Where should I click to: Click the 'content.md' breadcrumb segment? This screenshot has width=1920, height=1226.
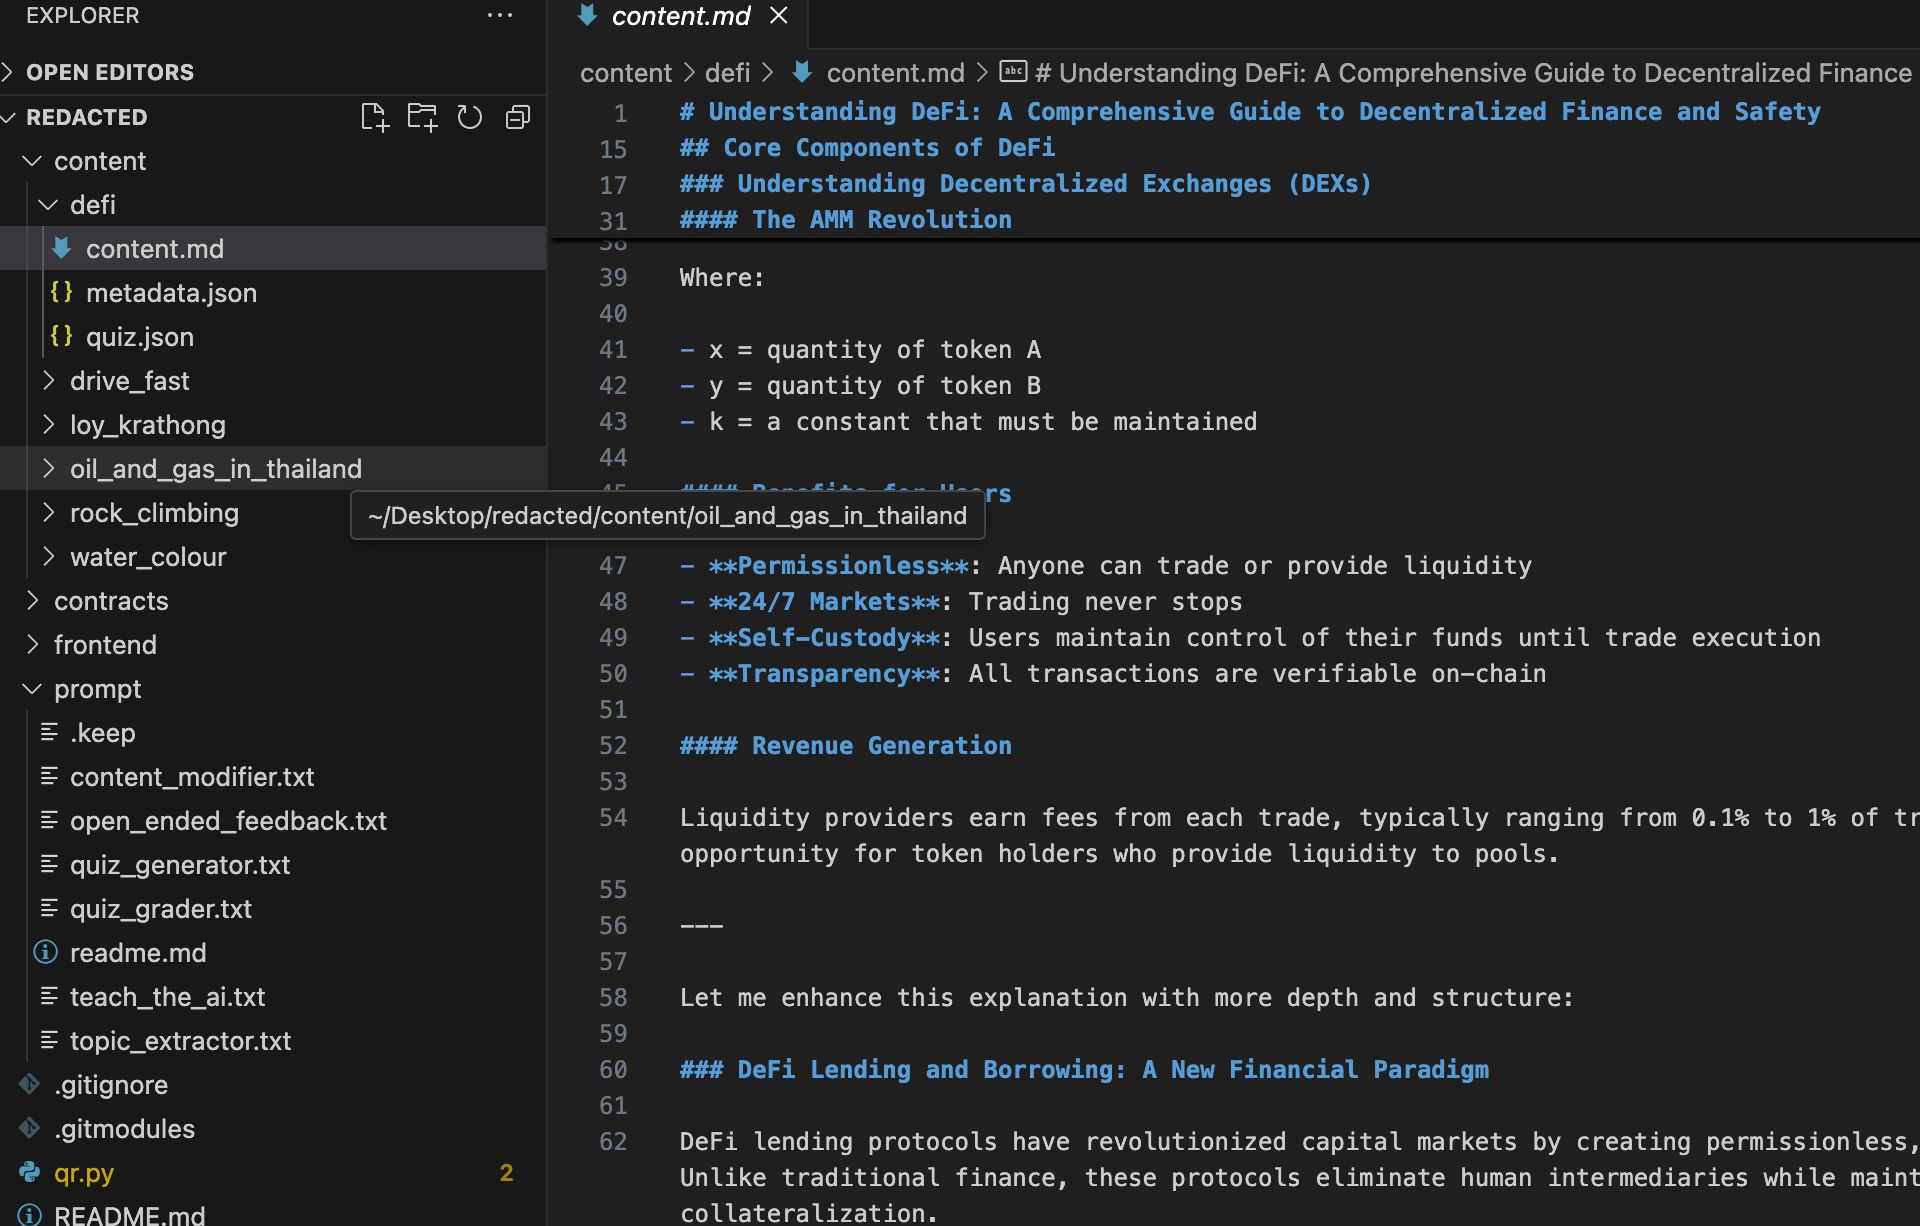[895, 73]
